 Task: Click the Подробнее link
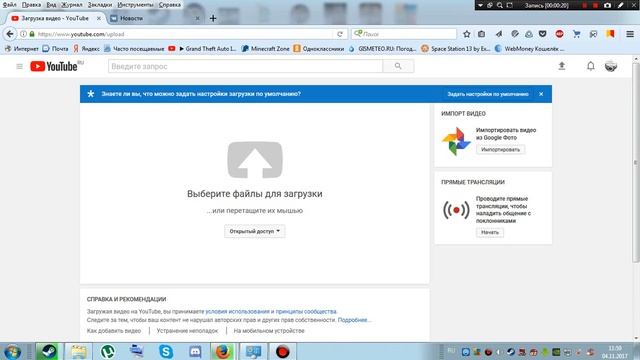click(x=354, y=320)
